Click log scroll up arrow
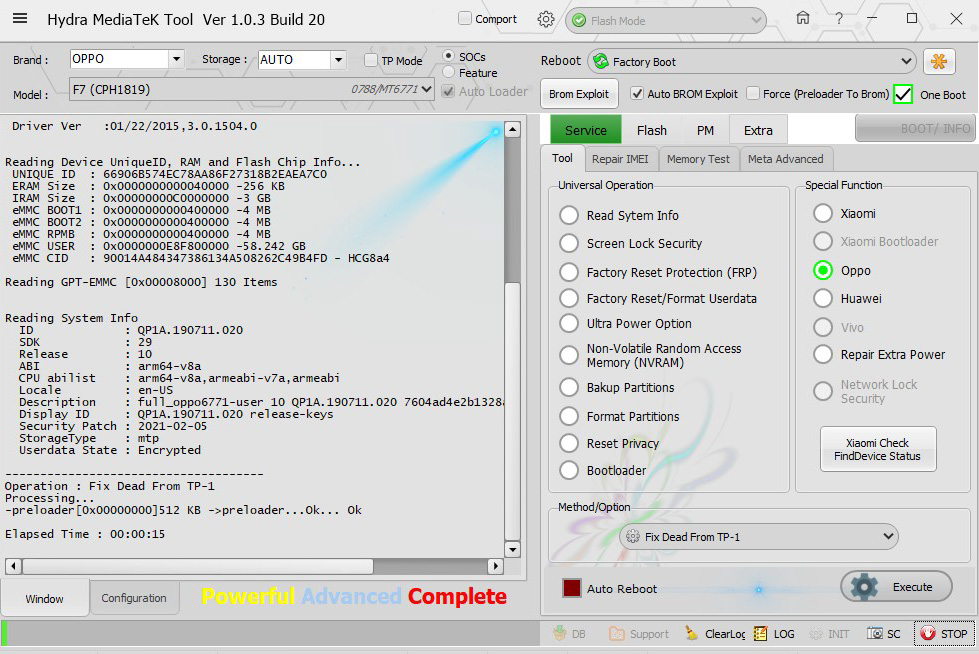The height and width of the screenshot is (654, 979). pyautogui.click(x=513, y=129)
